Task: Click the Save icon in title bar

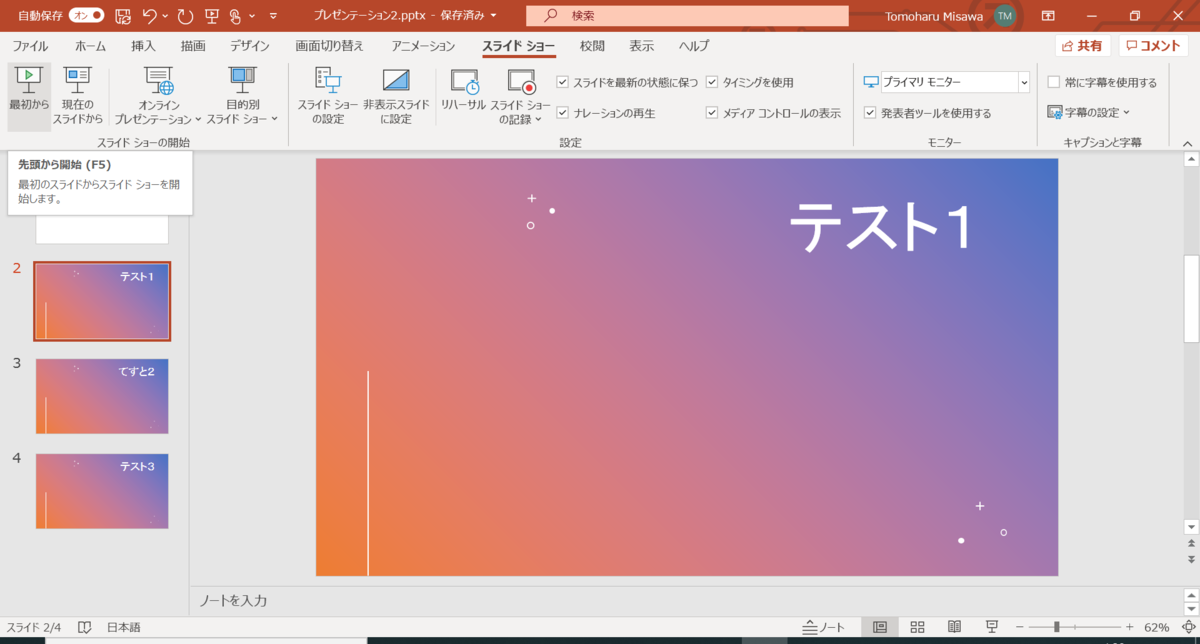Action: 123,16
